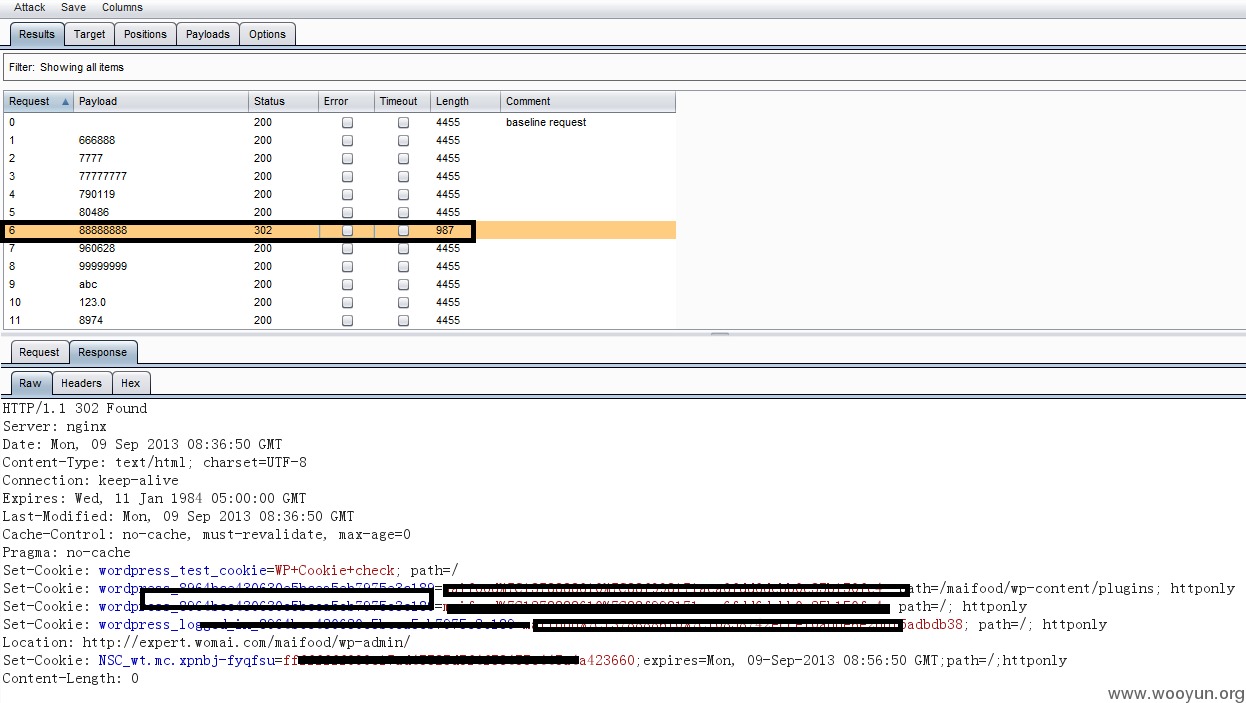Select payload row 790119
This screenshot has width=1246, height=703.
pyautogui.click(x=340, y=194)
